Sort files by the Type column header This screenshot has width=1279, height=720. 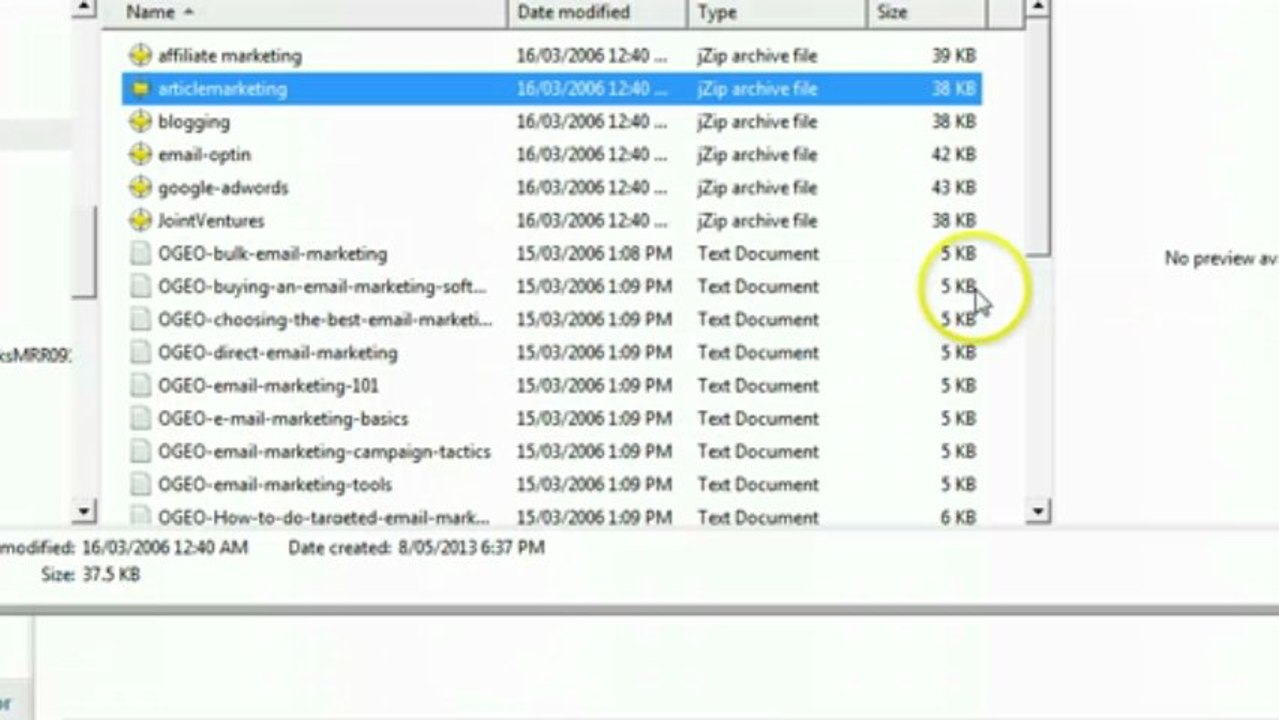coord(777,13)
